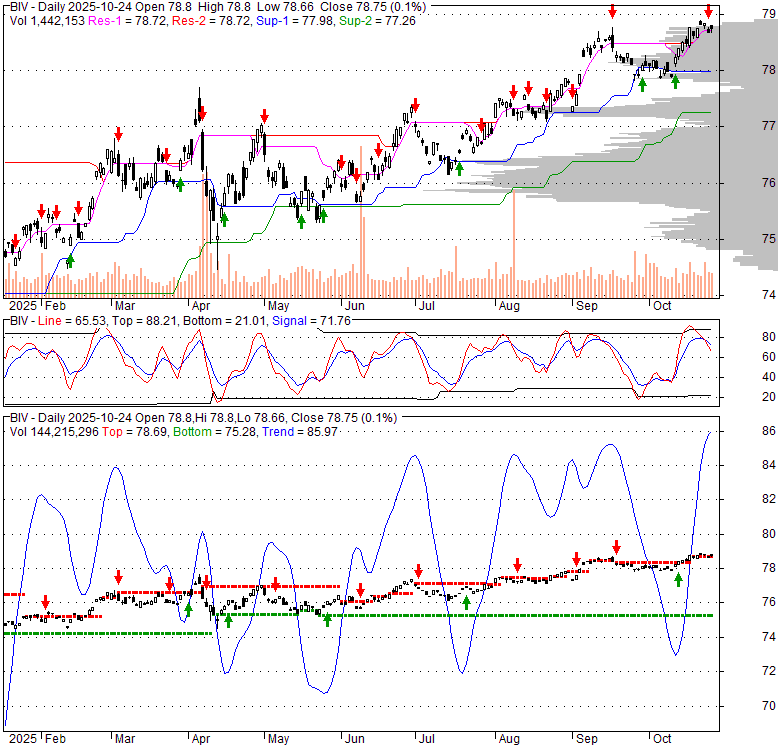Click the 20 level label on oscillator axis

click(x=769, y=397)
